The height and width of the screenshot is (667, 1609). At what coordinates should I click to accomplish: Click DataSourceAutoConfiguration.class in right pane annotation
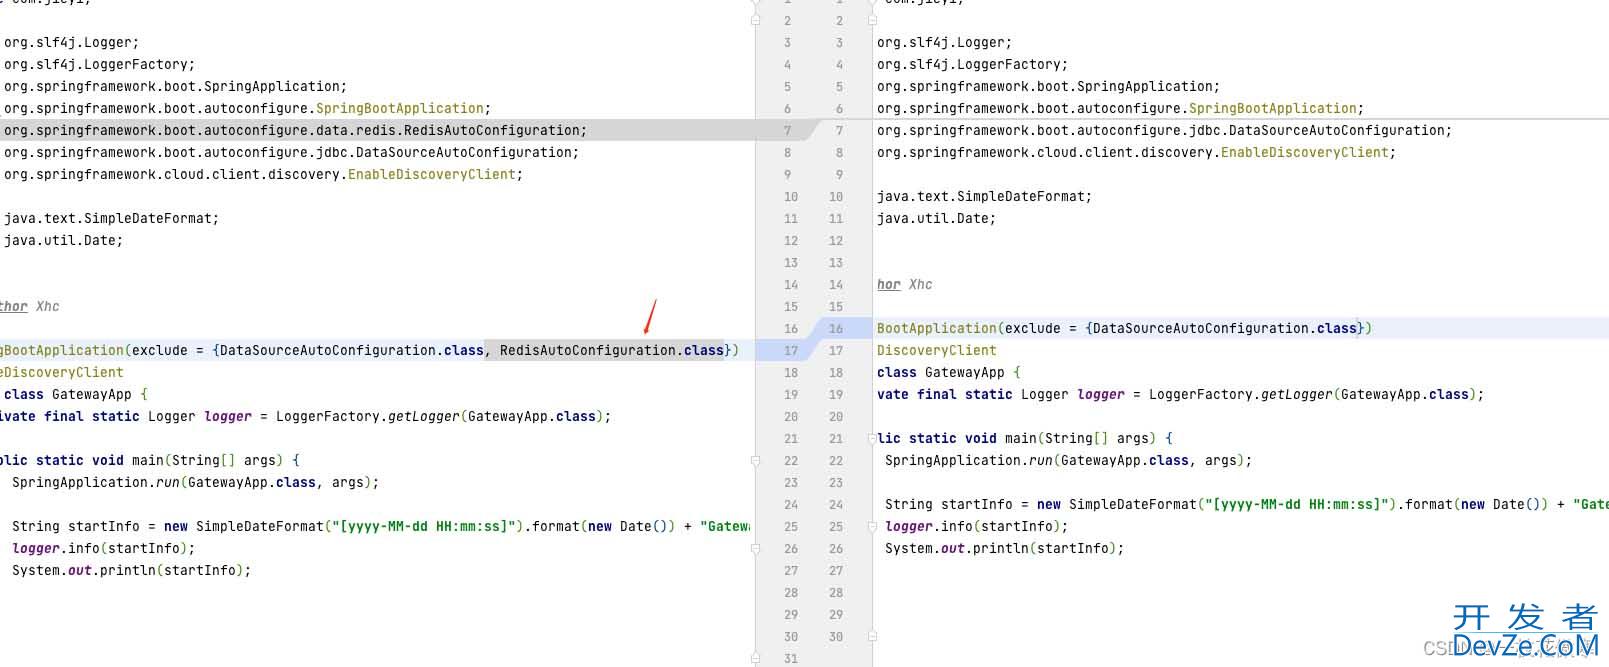[1224, 328]
